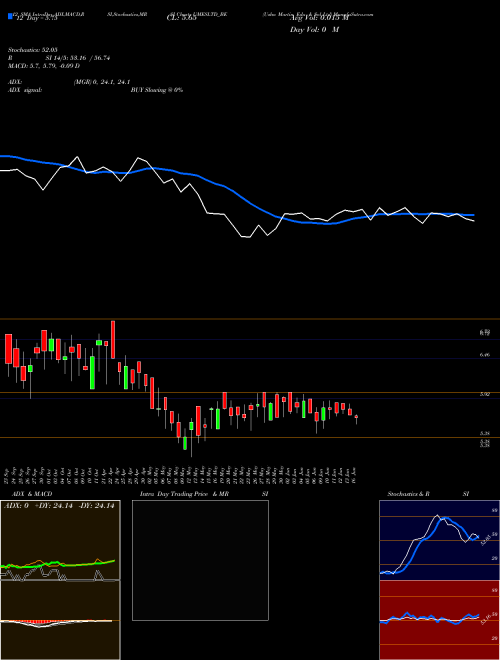Click the blue 12-day SMA legend square

[10, 16]
